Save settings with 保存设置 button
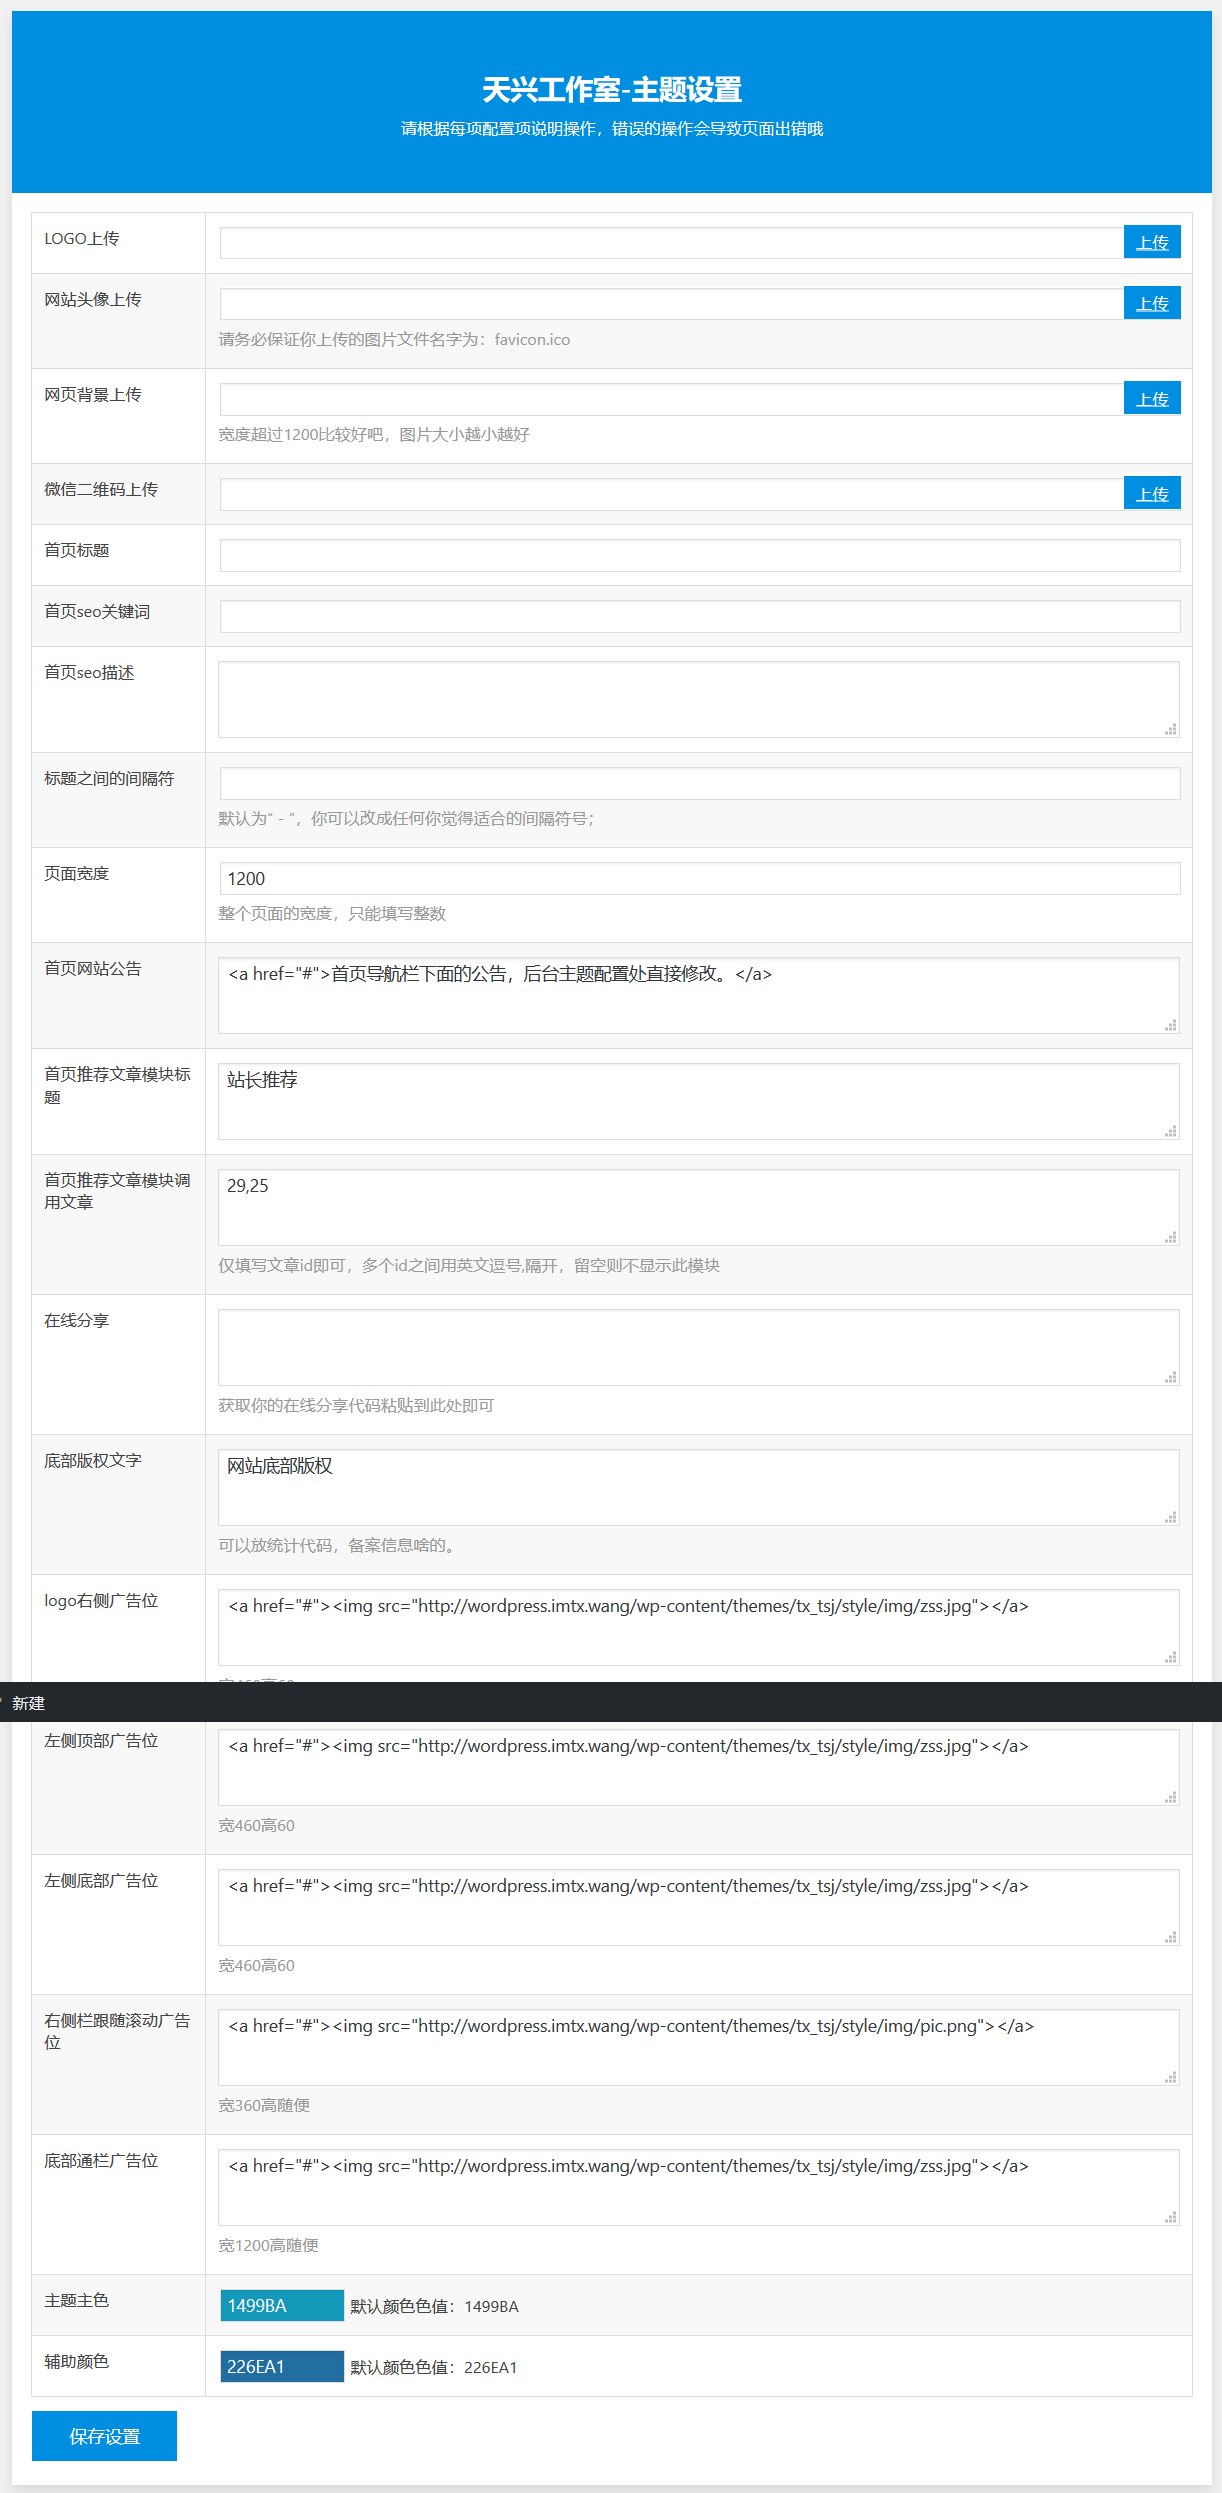 click(x=104, y=2436)
